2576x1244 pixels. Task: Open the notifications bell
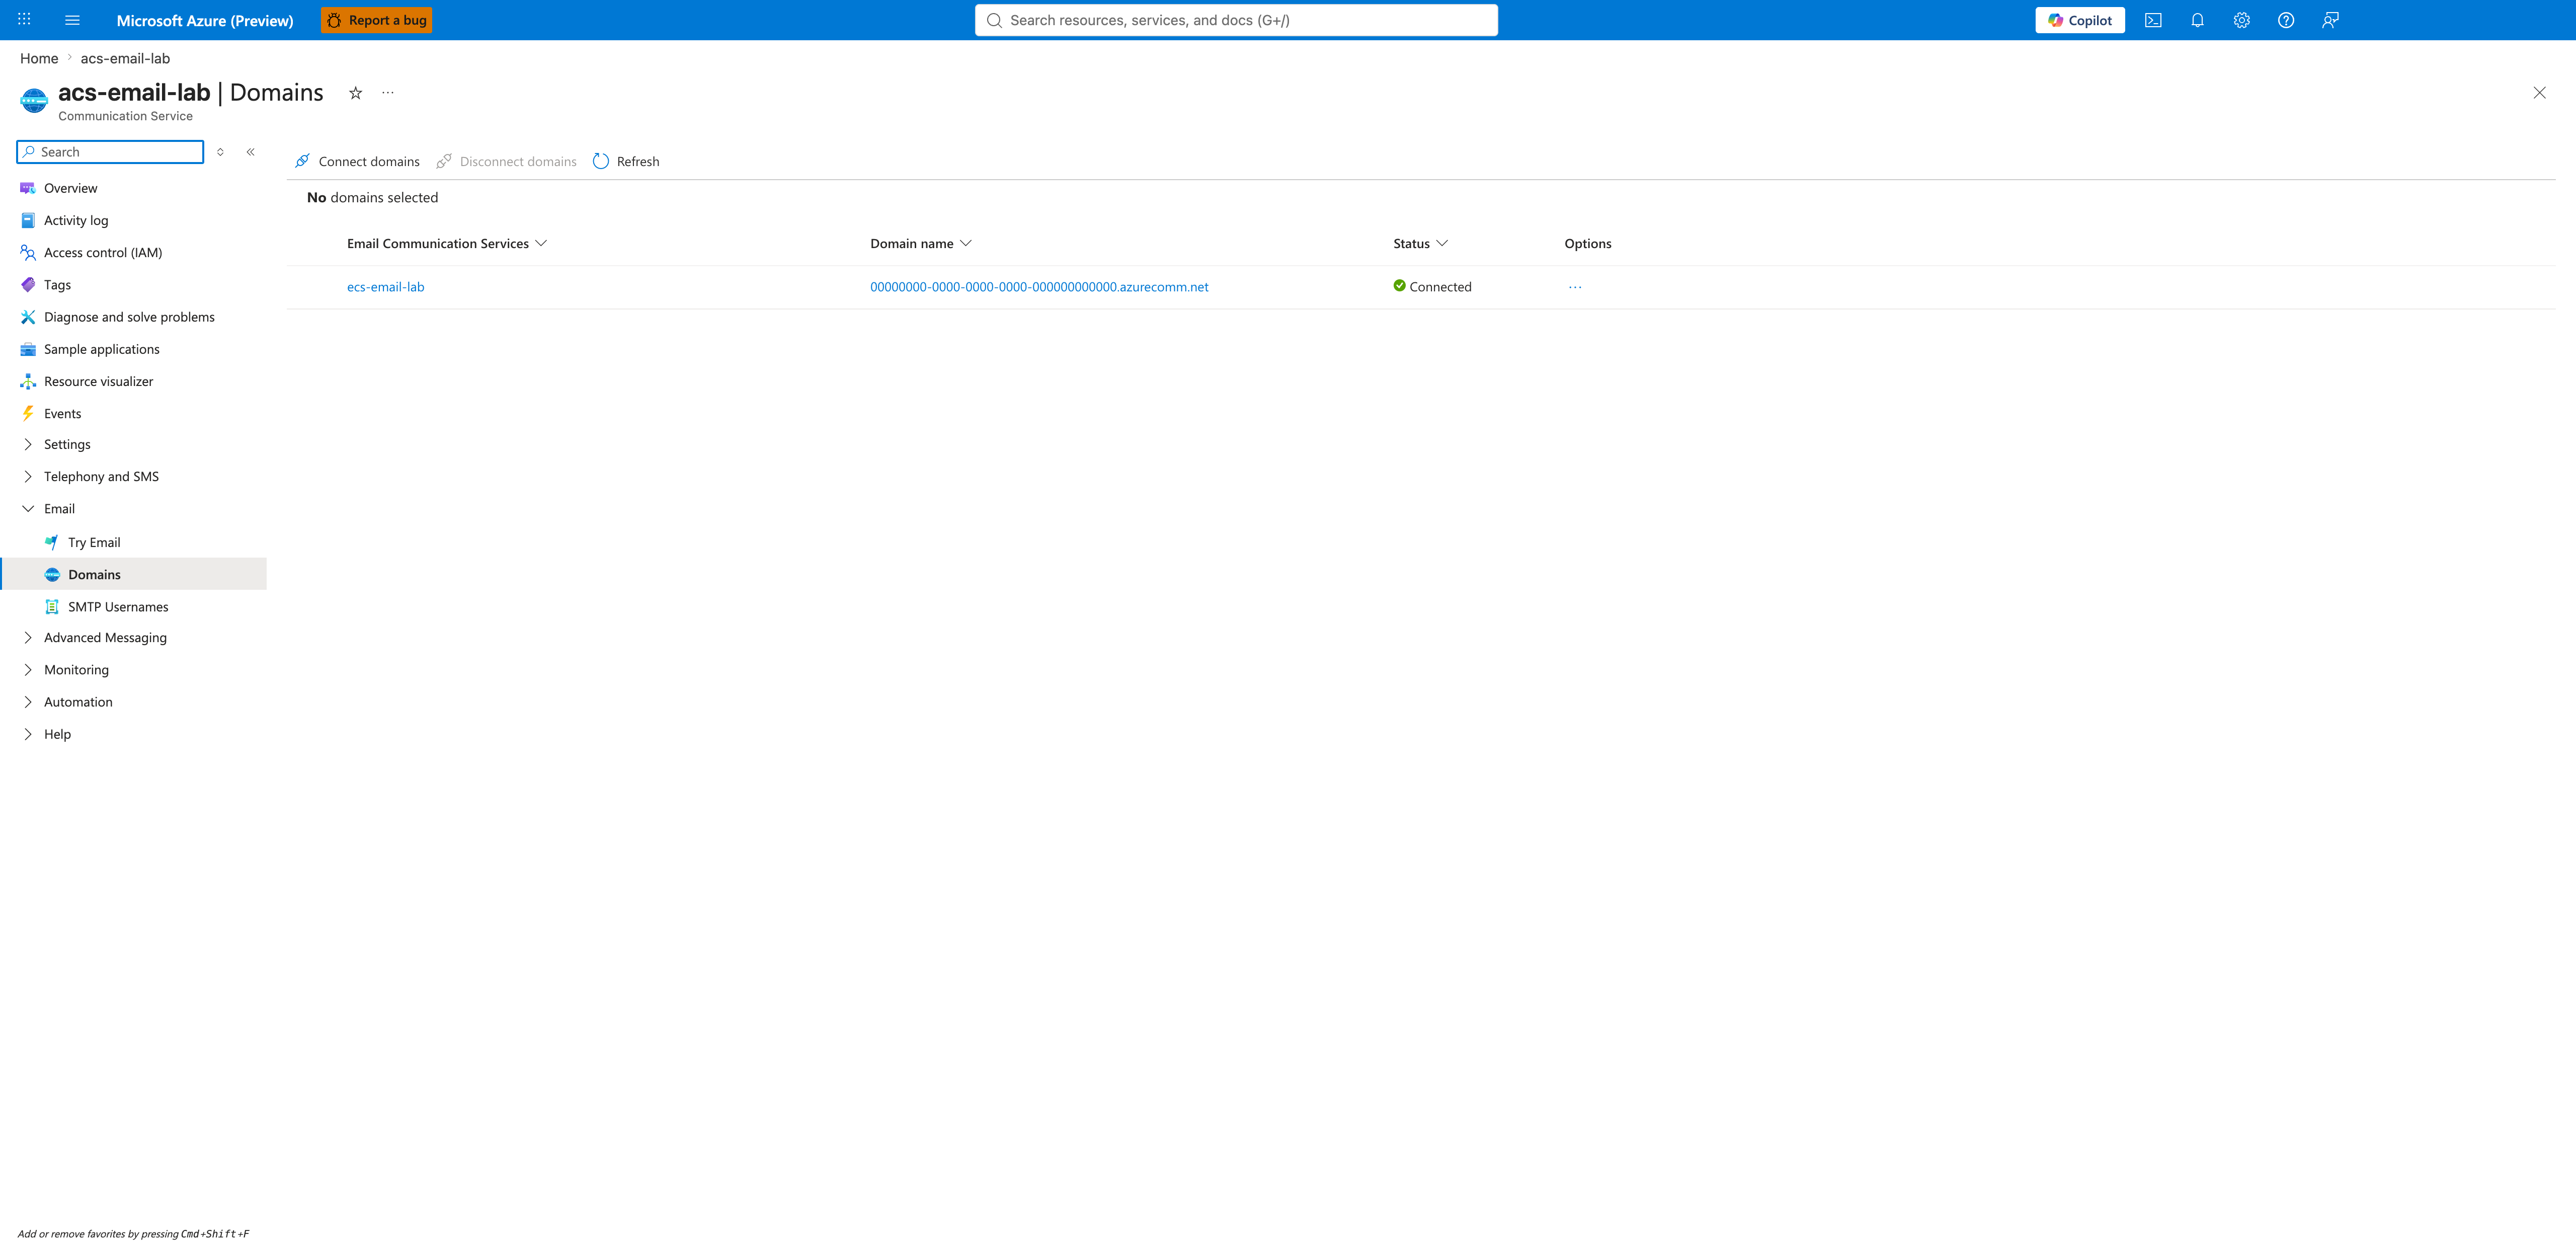click(2197, 20)
